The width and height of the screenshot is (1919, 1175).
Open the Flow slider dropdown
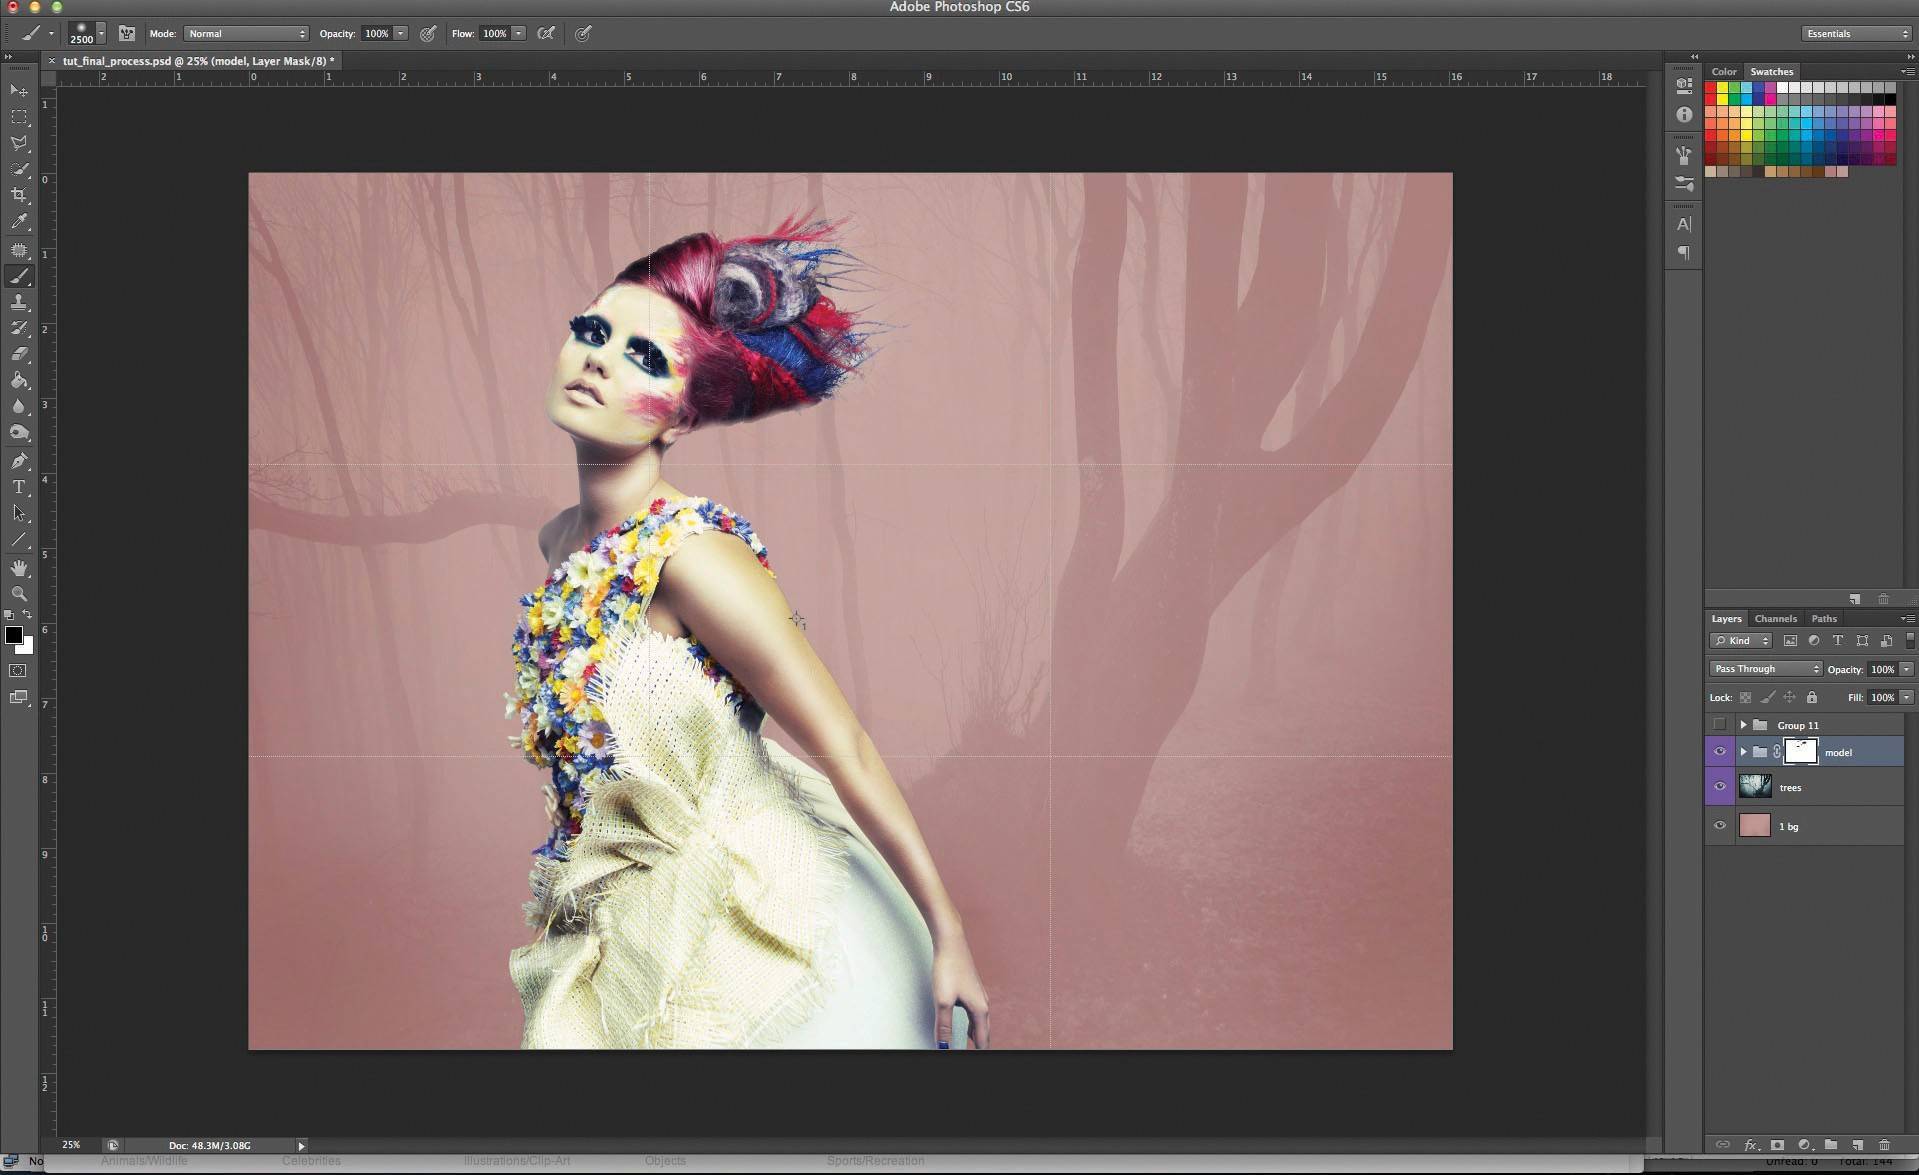point(519,34)
